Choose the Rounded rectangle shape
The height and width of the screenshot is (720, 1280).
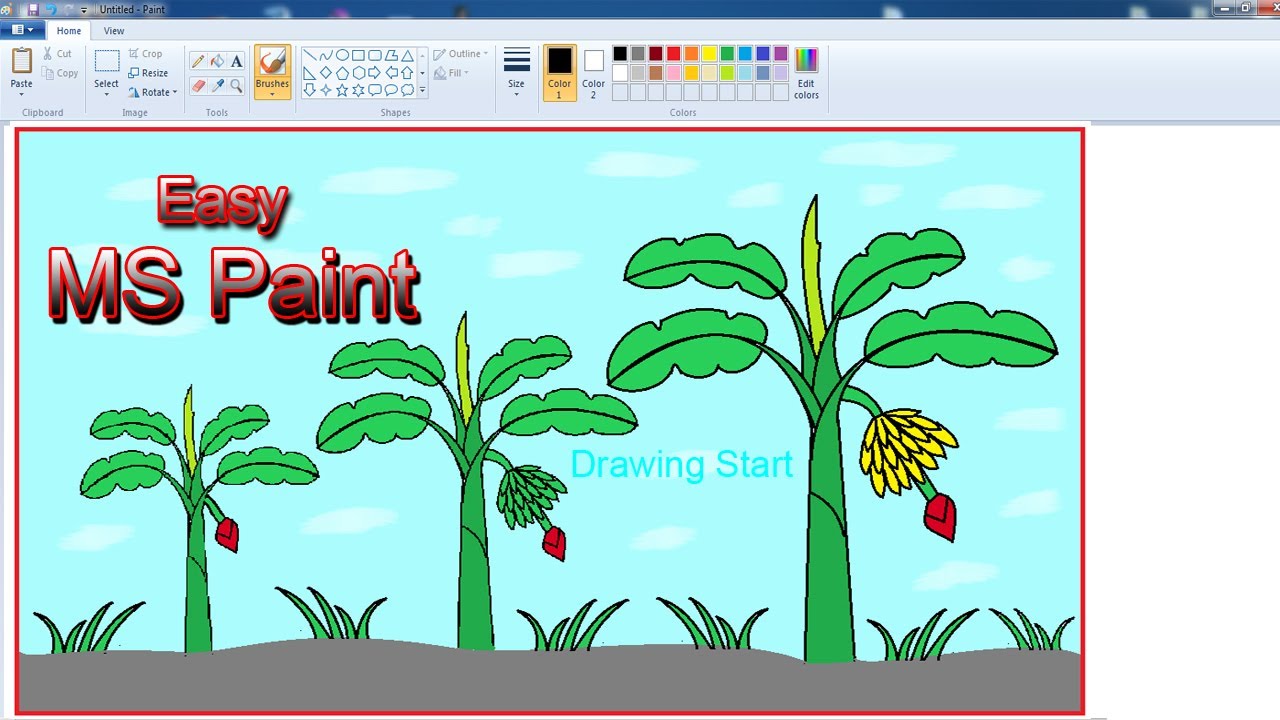coord(374,56)
